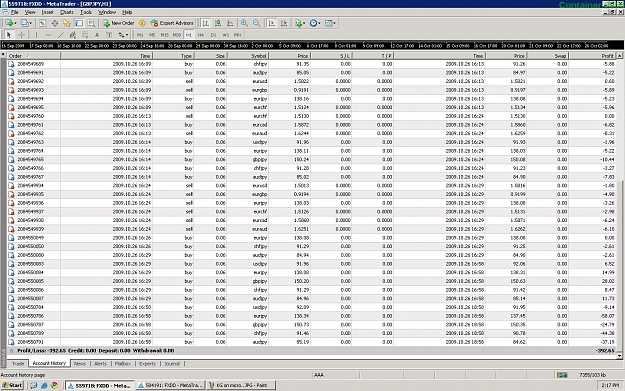Click the New Order button

(x=119, y=23)
